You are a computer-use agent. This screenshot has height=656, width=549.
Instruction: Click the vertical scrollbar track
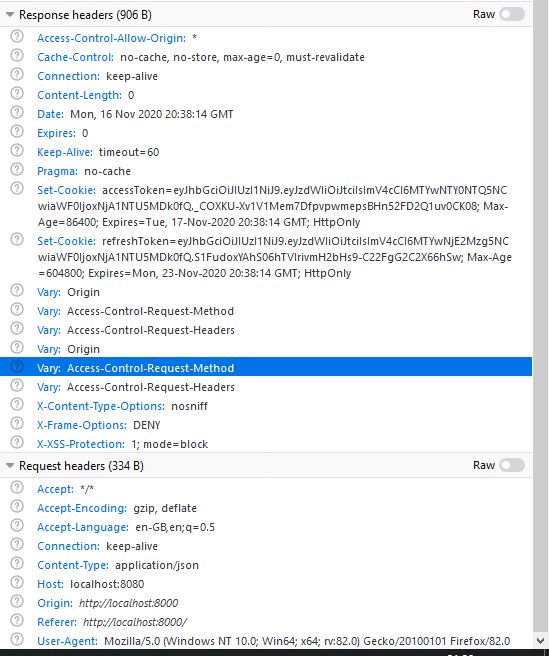click(541, 316)
